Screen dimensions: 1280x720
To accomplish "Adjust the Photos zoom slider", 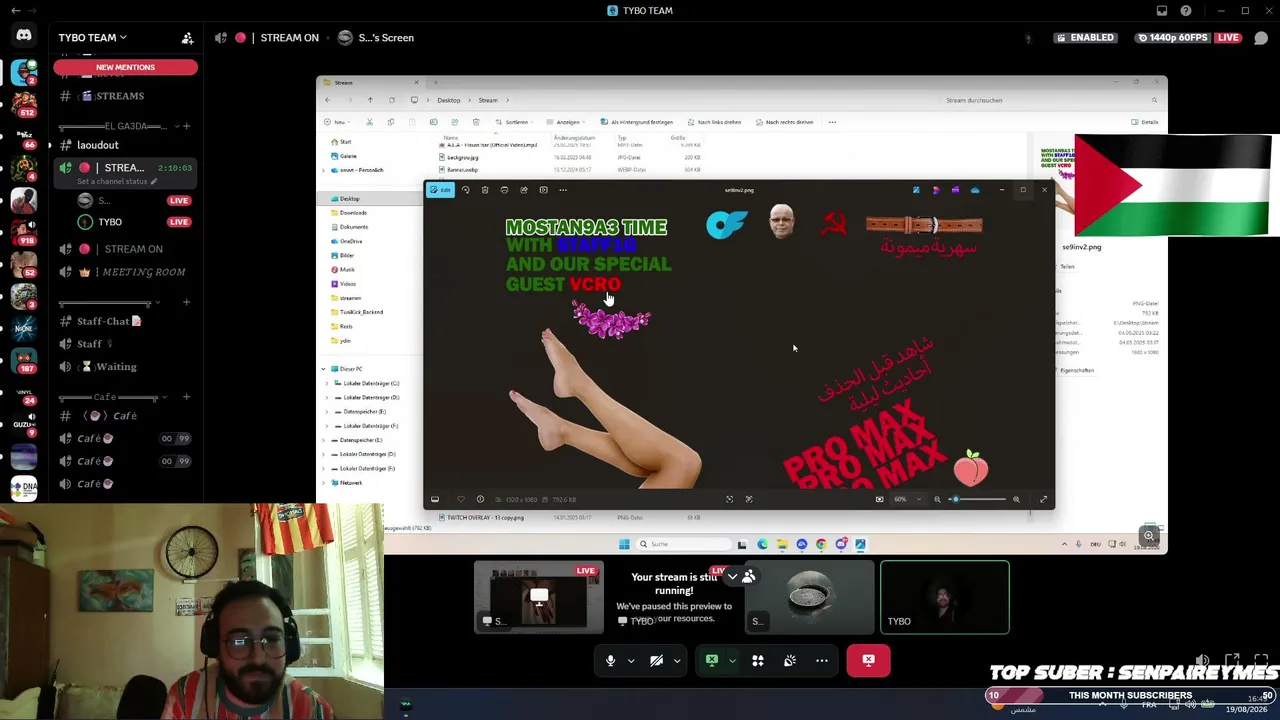I will click(976, 499).
